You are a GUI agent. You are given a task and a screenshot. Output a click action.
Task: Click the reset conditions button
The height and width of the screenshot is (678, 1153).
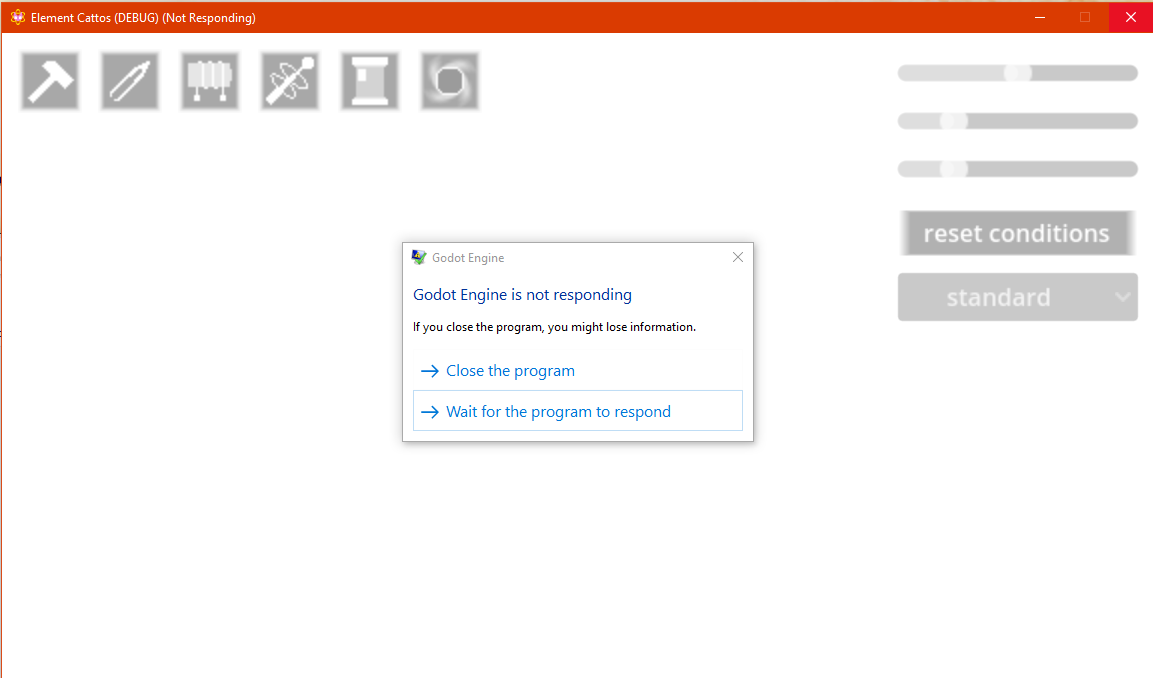tap(1017, 233)
